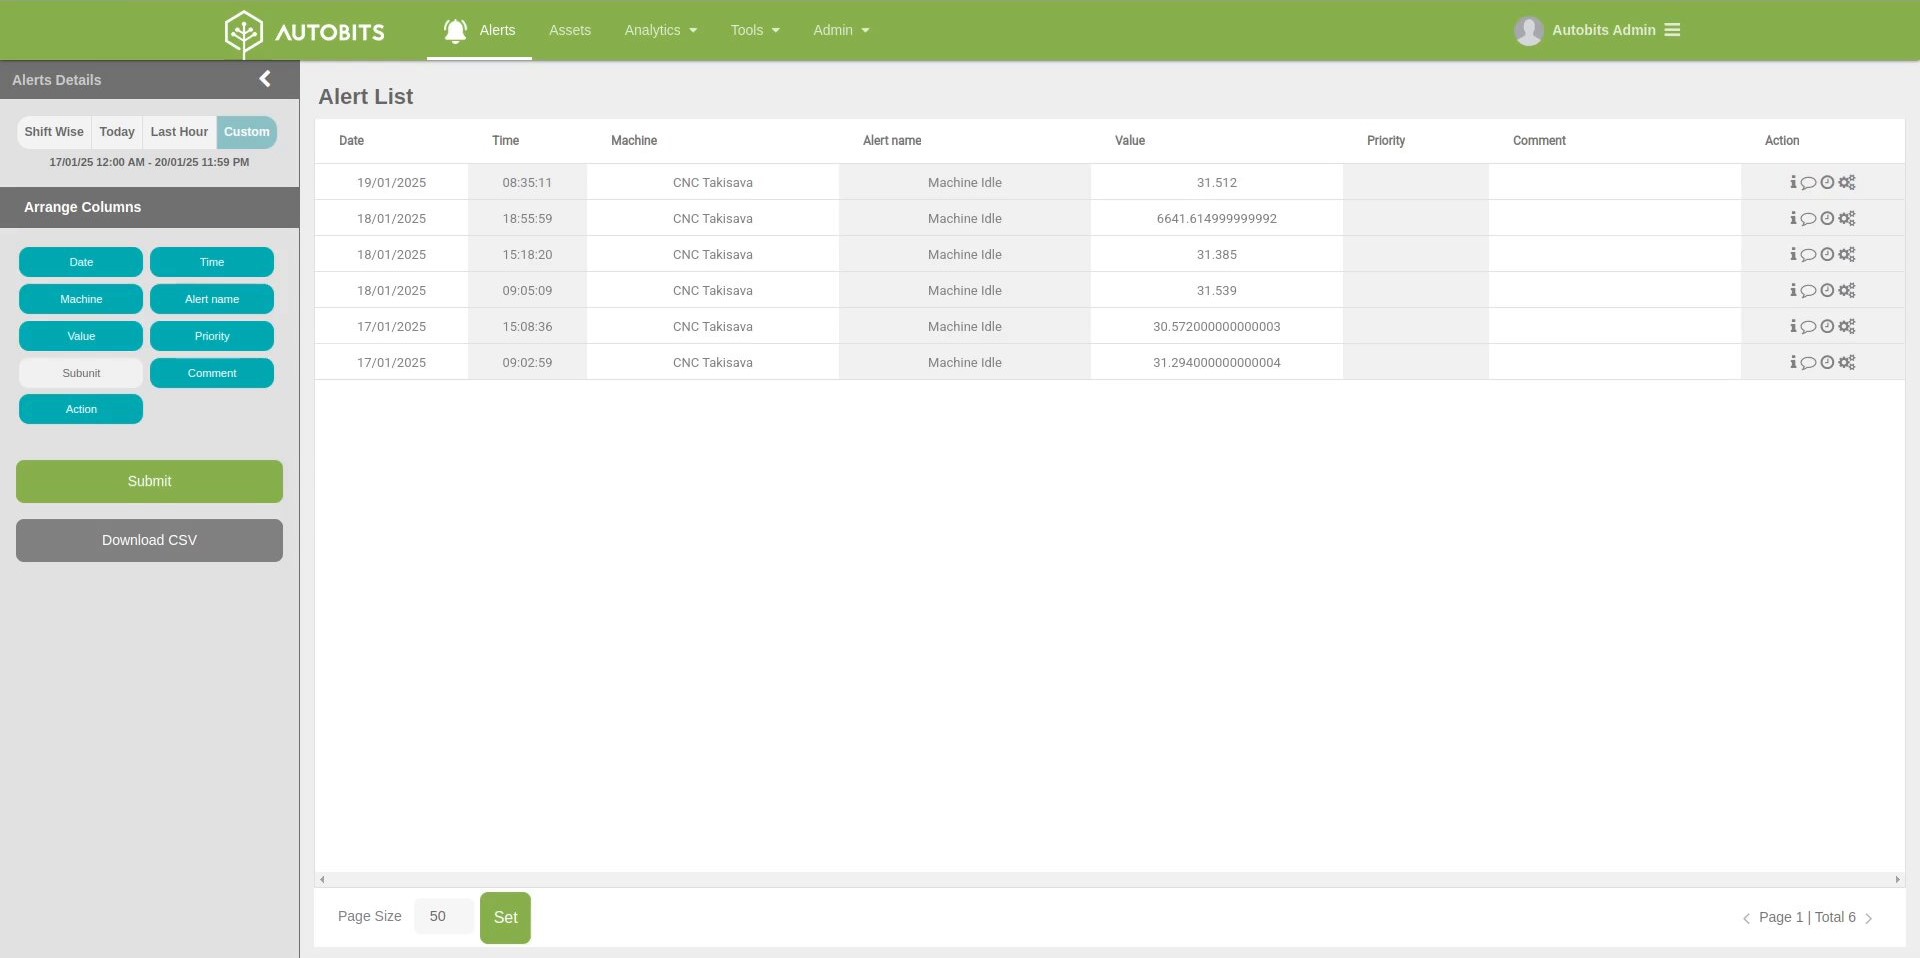Open the hamburger menu beside Autobits Admin
The height and width of the screenshot is (958, 1920).
click(1672, 30)
